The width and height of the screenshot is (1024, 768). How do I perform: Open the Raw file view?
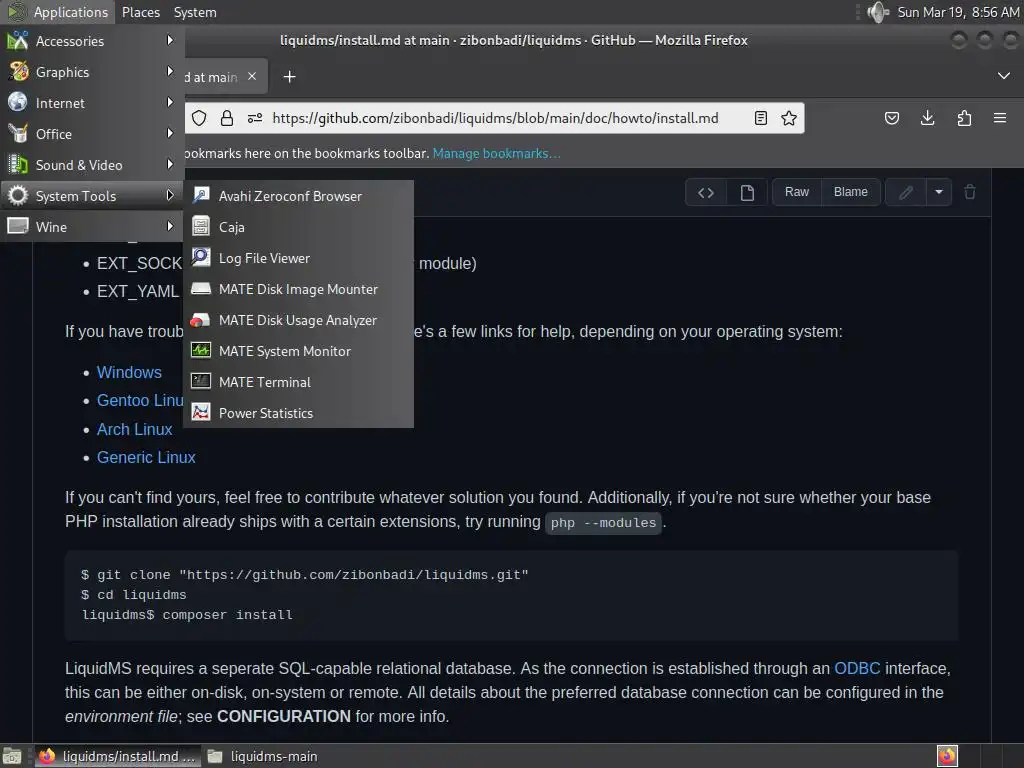coord(797,192)
